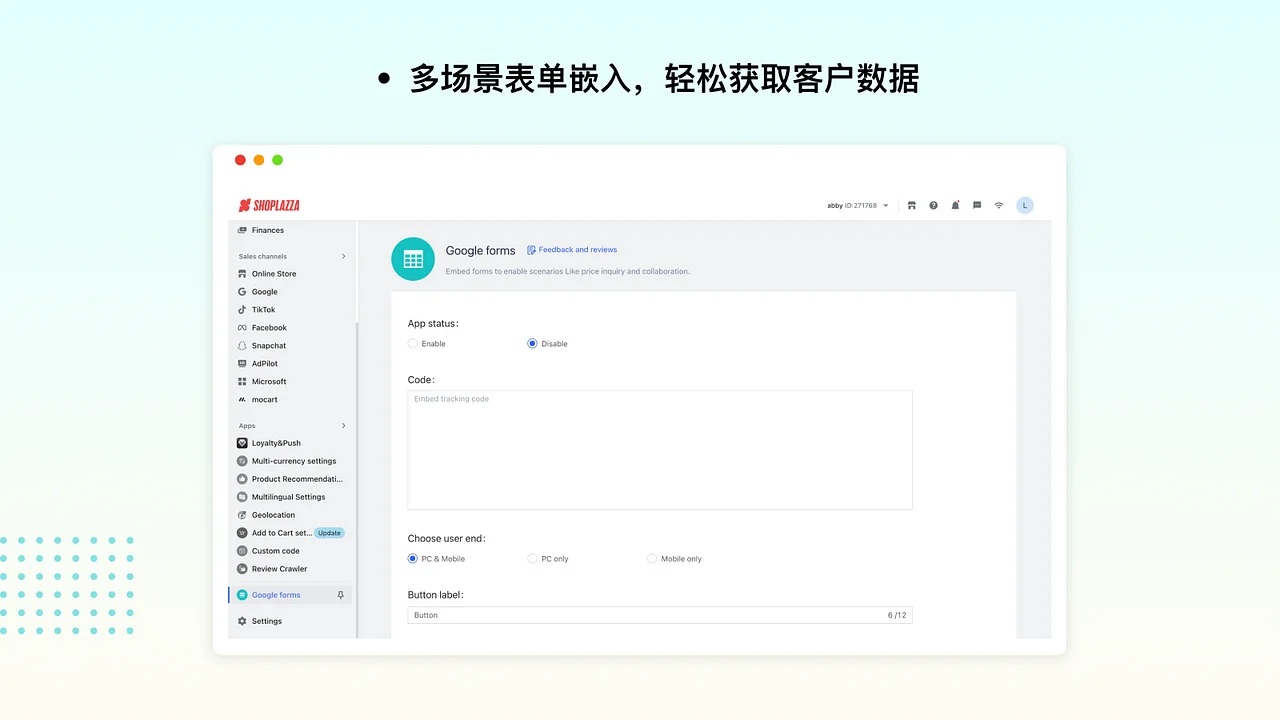Click the AdPilot label in sidebar
This screenshot has height=720, width=1280.
coord(265,364)
